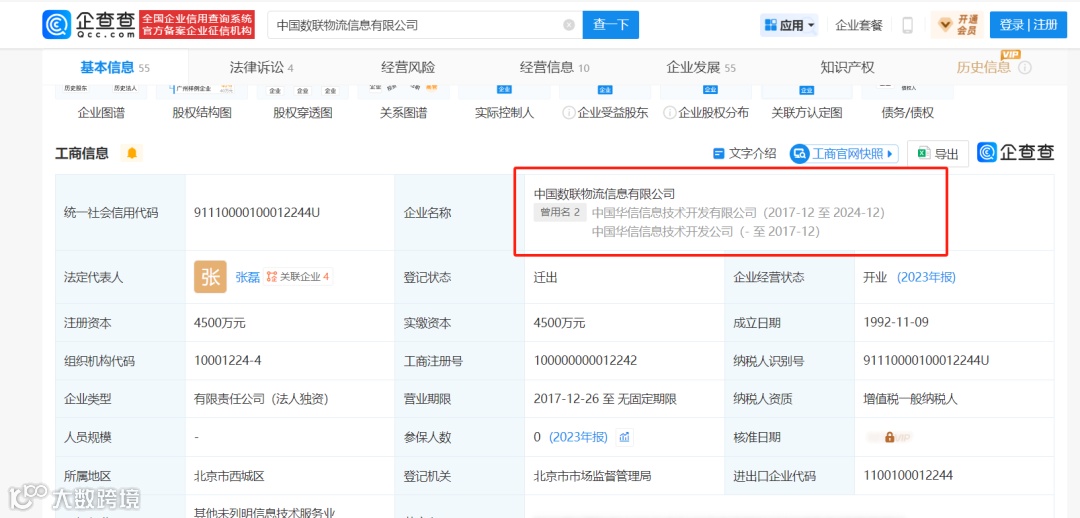Click the 登录 | 注册 button
The image size is (1080, 518).
click(1028, 25)
